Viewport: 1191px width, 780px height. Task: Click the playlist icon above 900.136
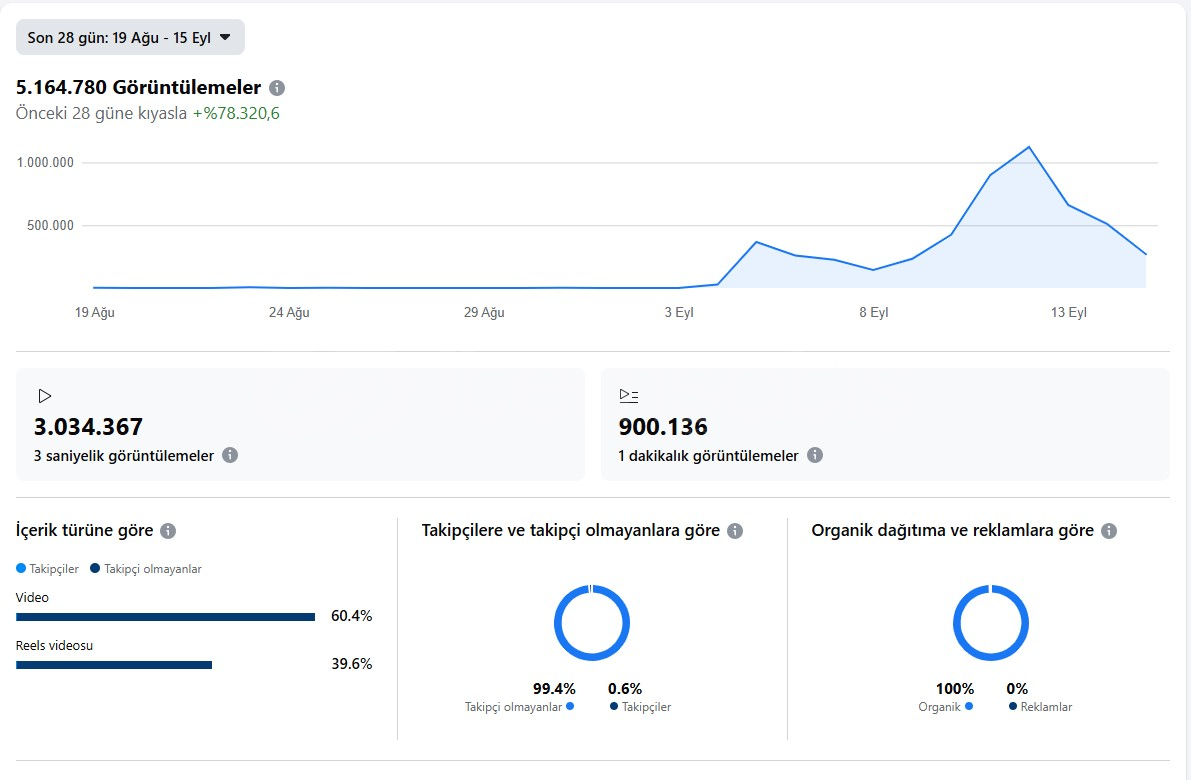[629, 396]
